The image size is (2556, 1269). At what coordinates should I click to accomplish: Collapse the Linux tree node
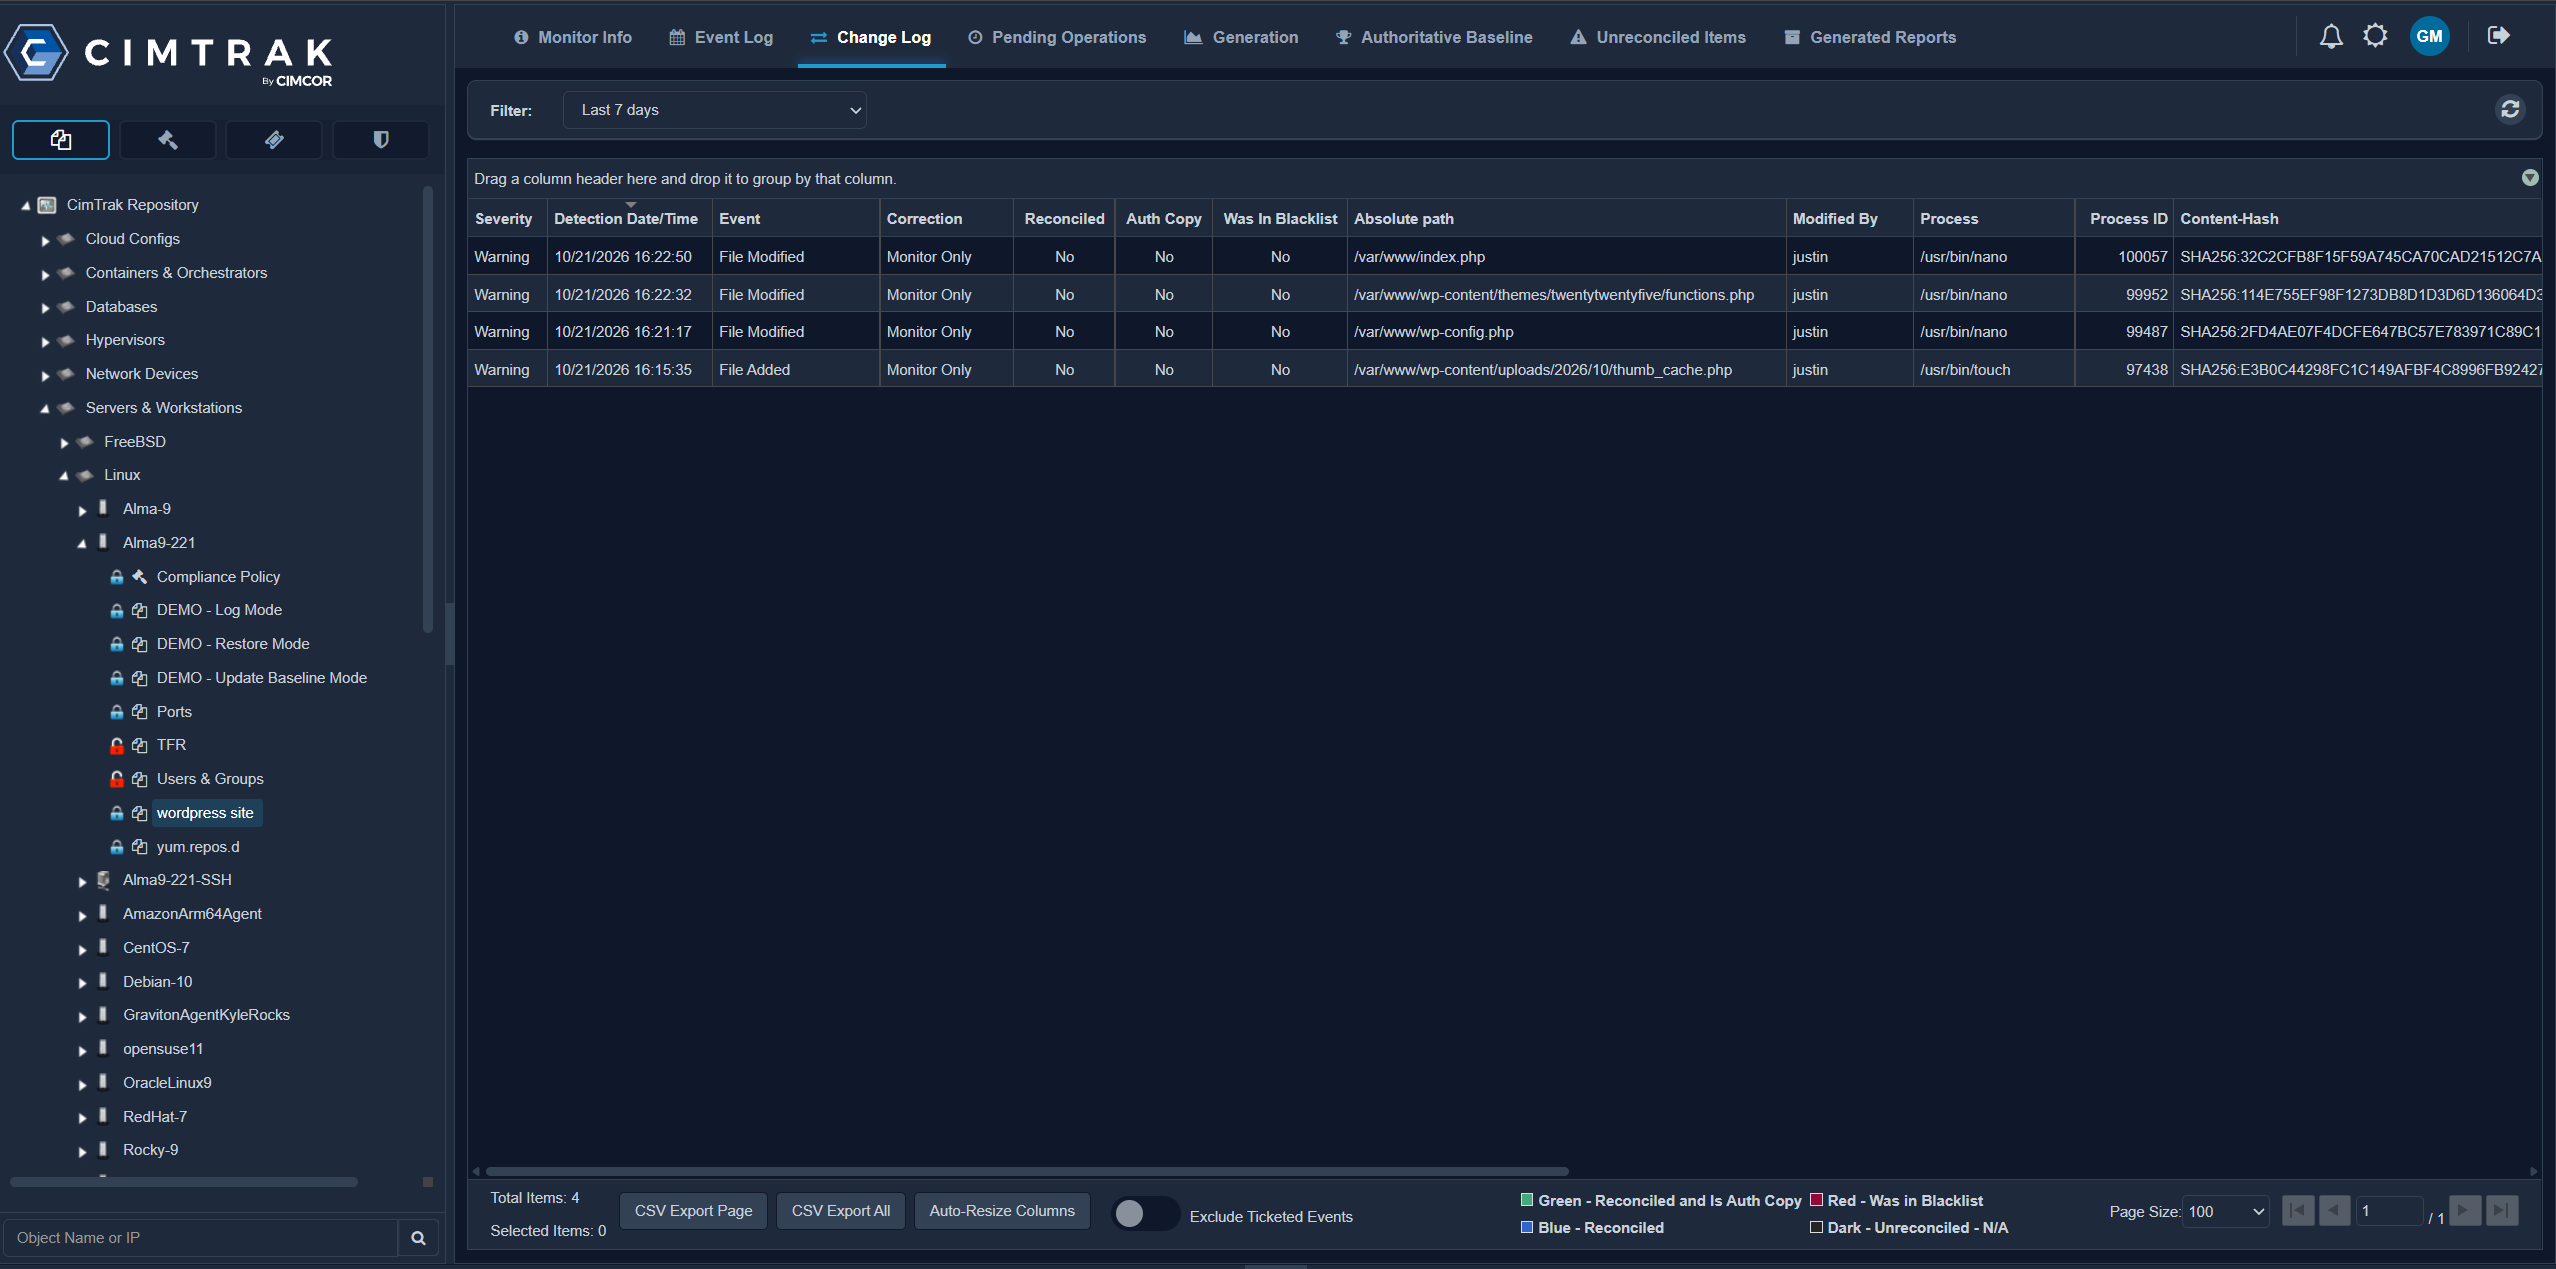[x=64, y=476]
